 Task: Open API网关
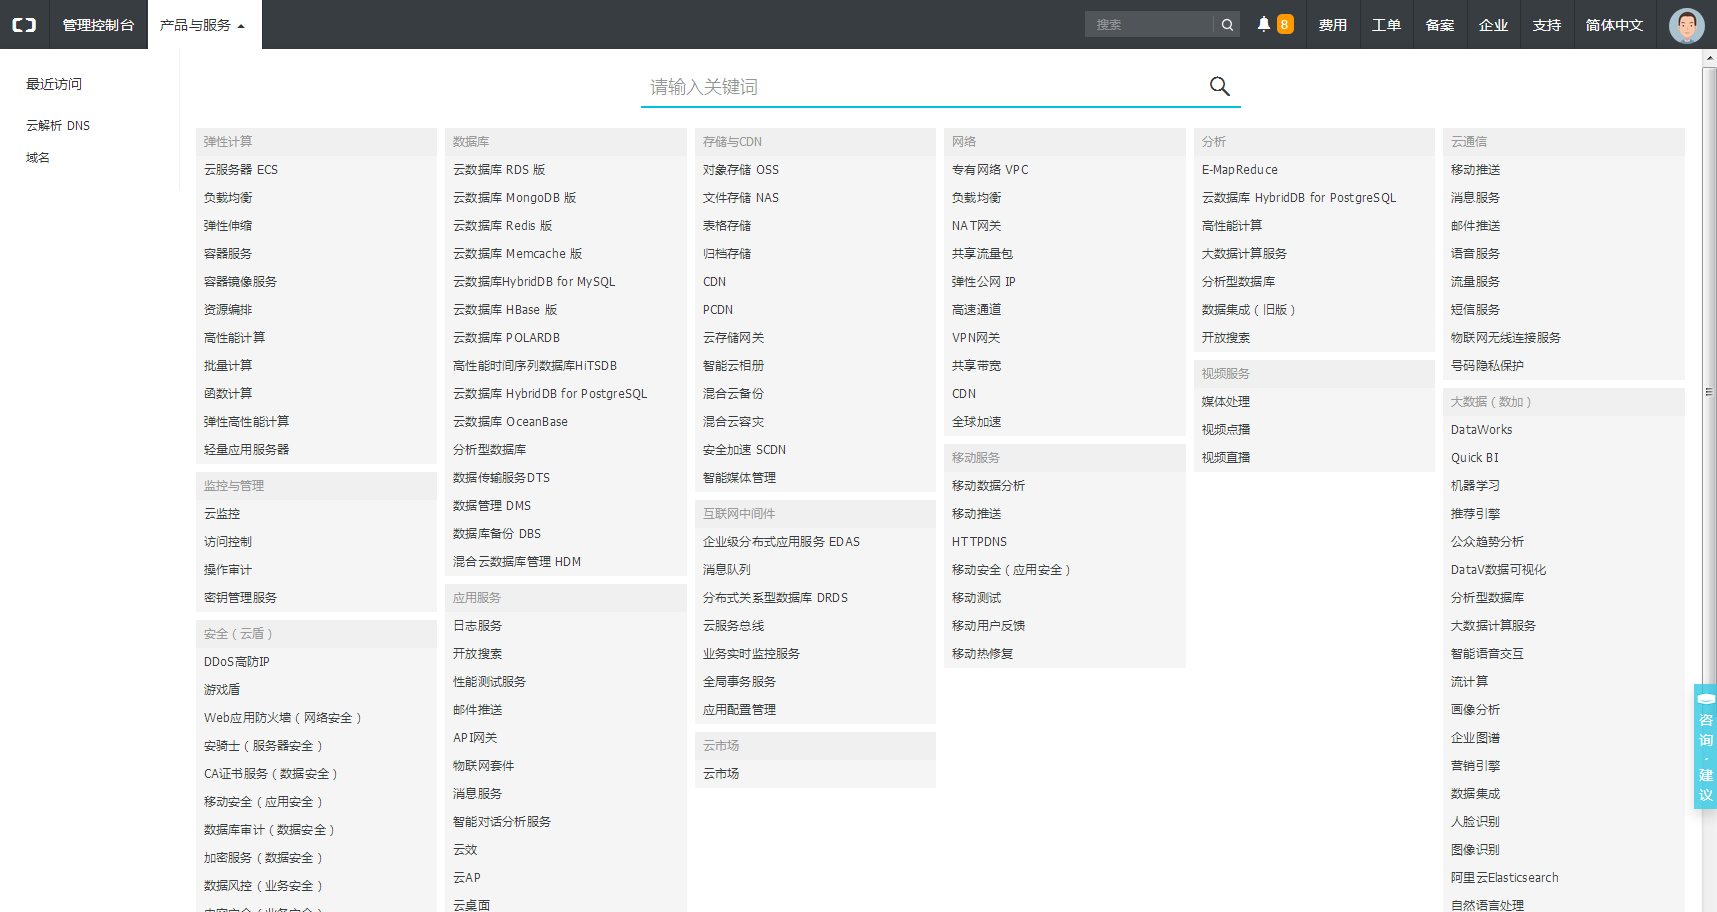(475, 738)
